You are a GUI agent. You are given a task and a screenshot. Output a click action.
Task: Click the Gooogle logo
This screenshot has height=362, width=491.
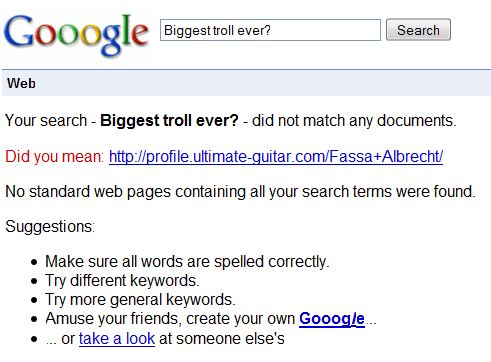(x=76, y=35)
